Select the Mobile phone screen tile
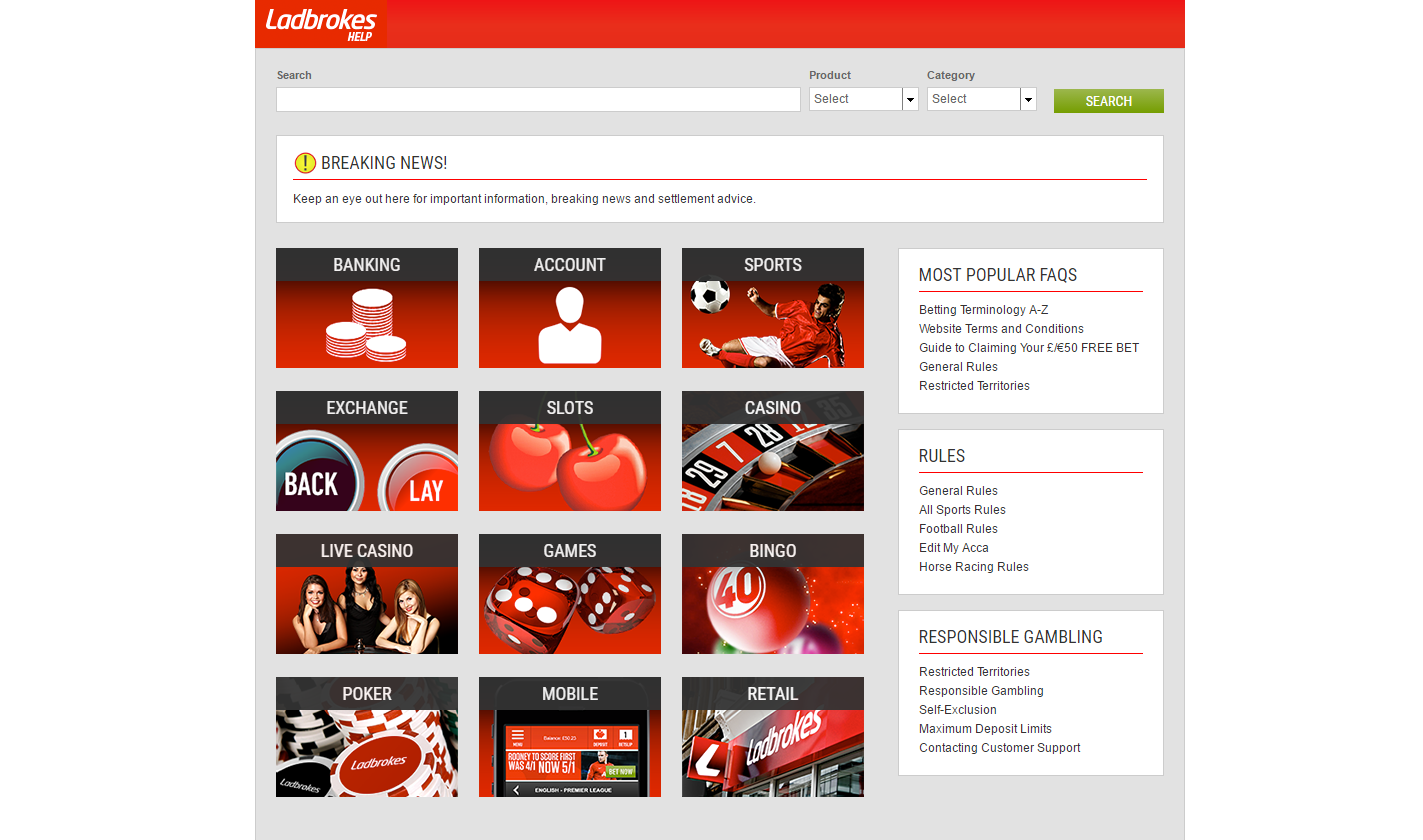This screenshot has height=840, width=1423. [569, 737]
